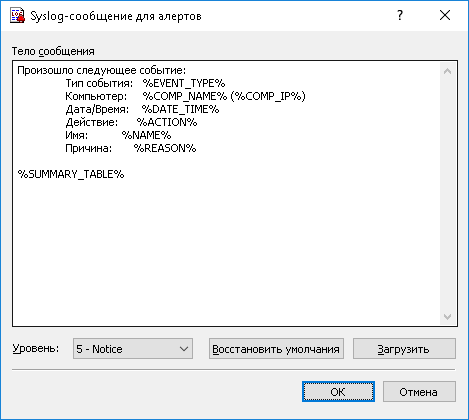Click the Восстановить умолчания button
469x420 pixels.
[276, 349]
